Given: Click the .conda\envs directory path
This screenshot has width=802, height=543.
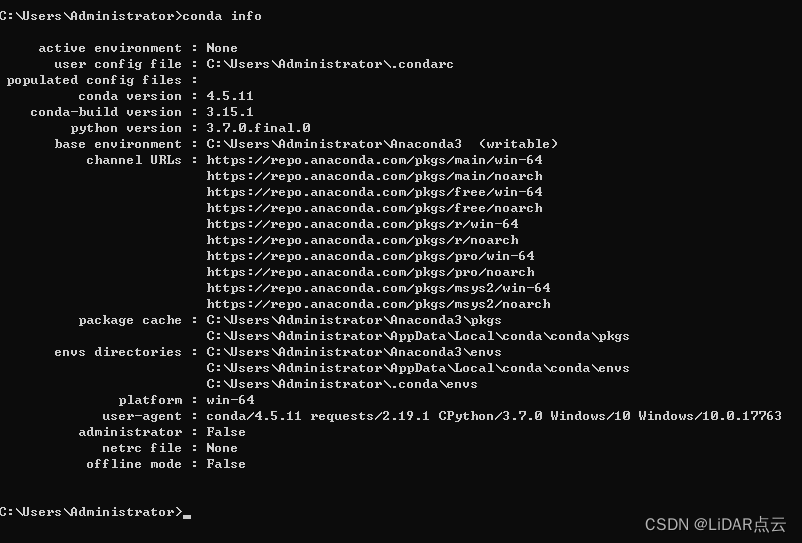Looking at the screenshot, I should [342, 384].
